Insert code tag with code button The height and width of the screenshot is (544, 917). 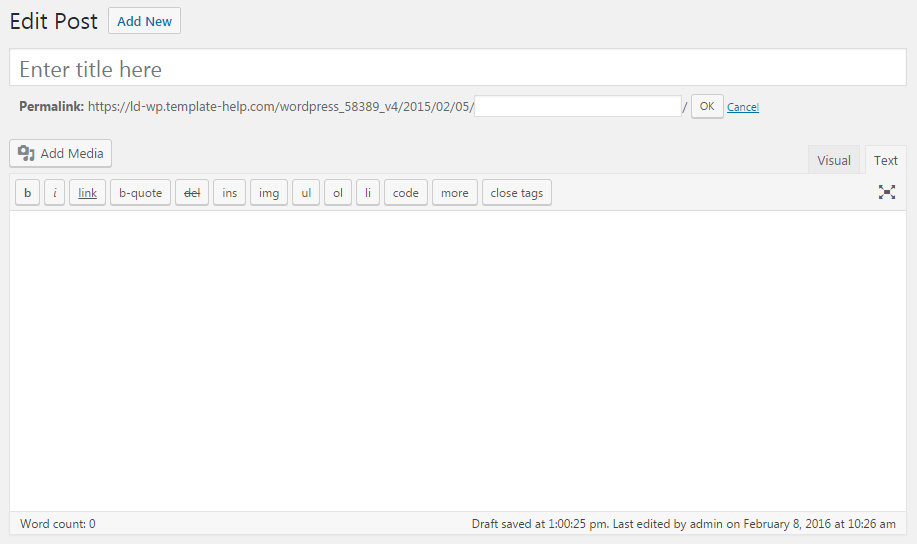point(406,192)
